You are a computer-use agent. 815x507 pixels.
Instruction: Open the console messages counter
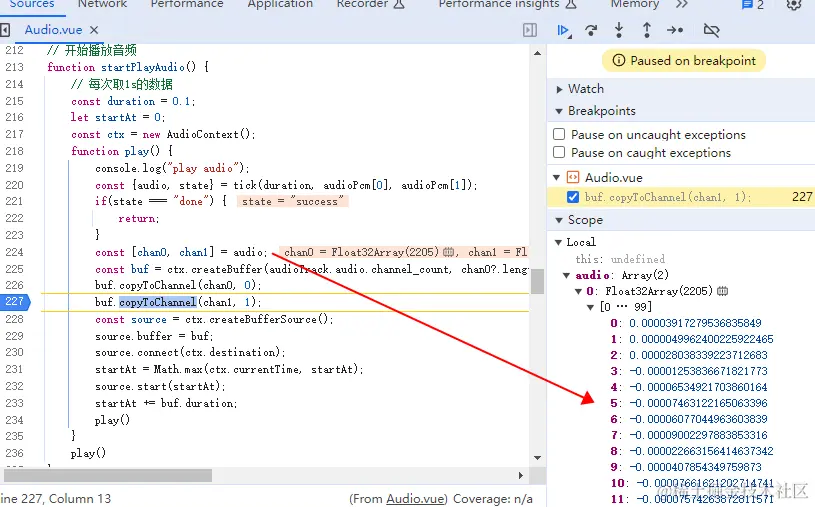pyautogui.click(x=753, y=5)
